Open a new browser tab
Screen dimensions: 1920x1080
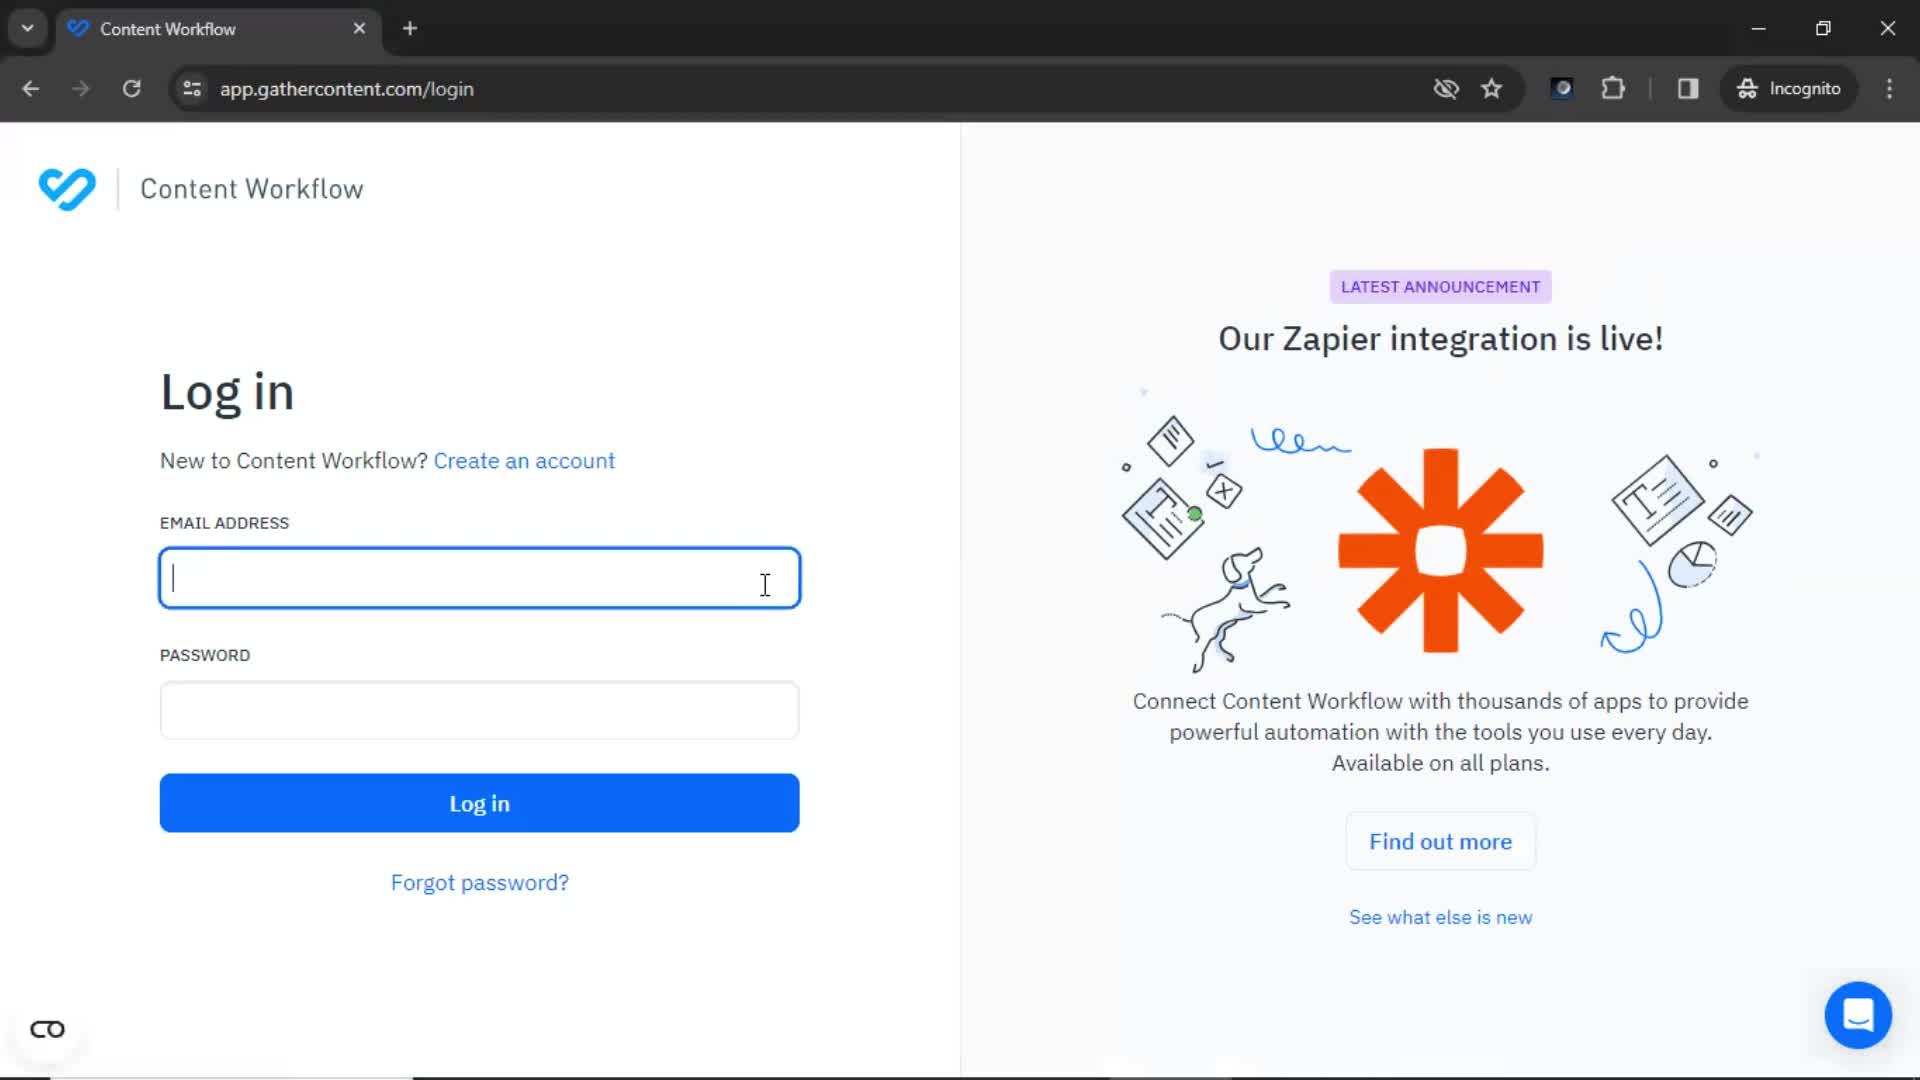click(410, 28)
